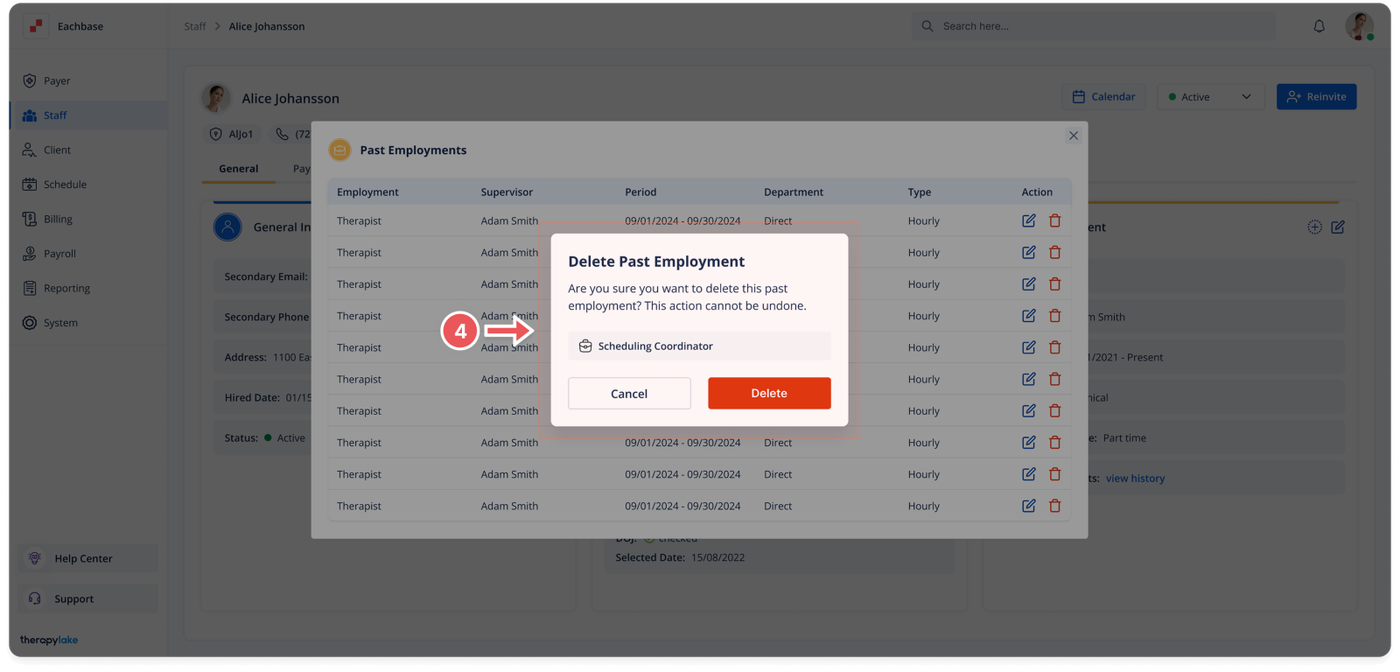Go to Staff in the breadcrumb
1400x672 pixels.
pyautogui.click(x=195, y=26)
